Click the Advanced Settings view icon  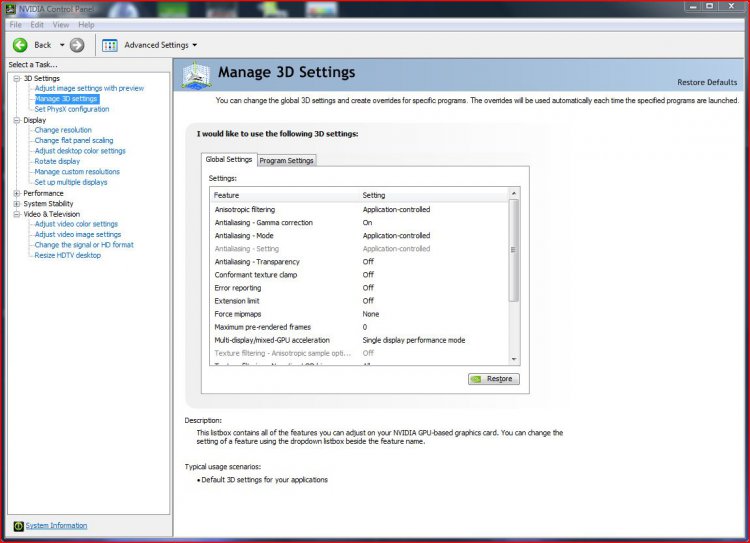click(x=110, y=45)
